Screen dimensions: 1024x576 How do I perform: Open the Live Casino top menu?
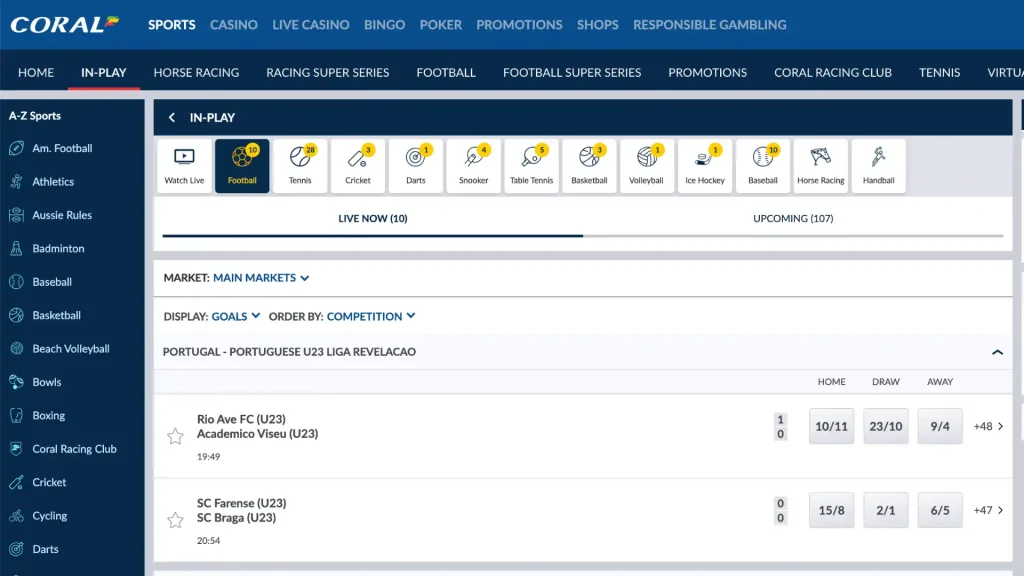[x=311, y=25]
